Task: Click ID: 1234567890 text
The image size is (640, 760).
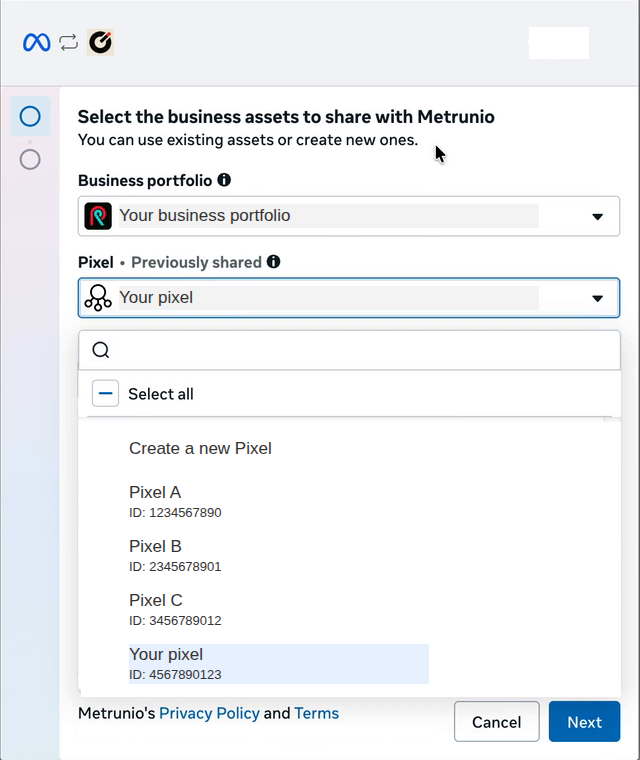Action: [x=175, y=513]
